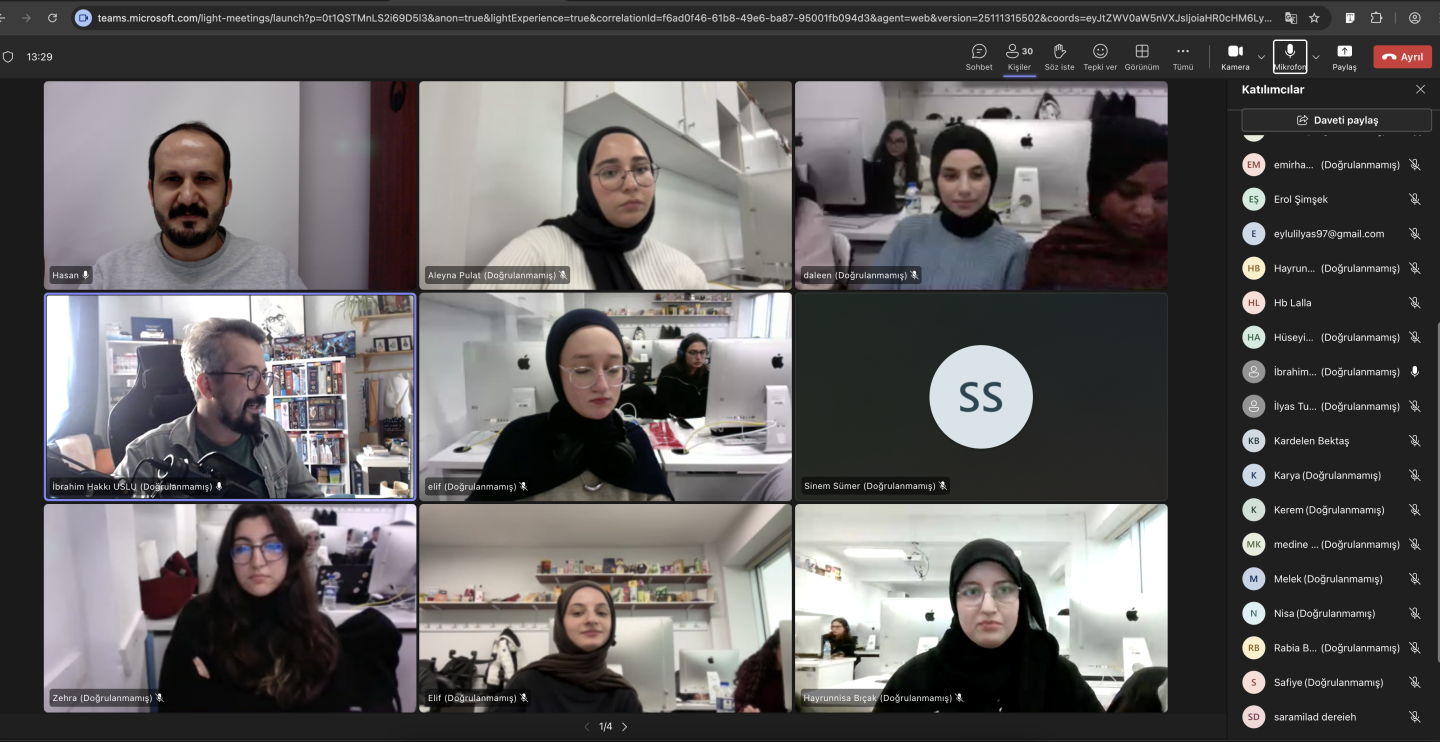1440x742 pixels.
Task: Expand the microphone options dropdown arrow
Action: point(1316,57)
